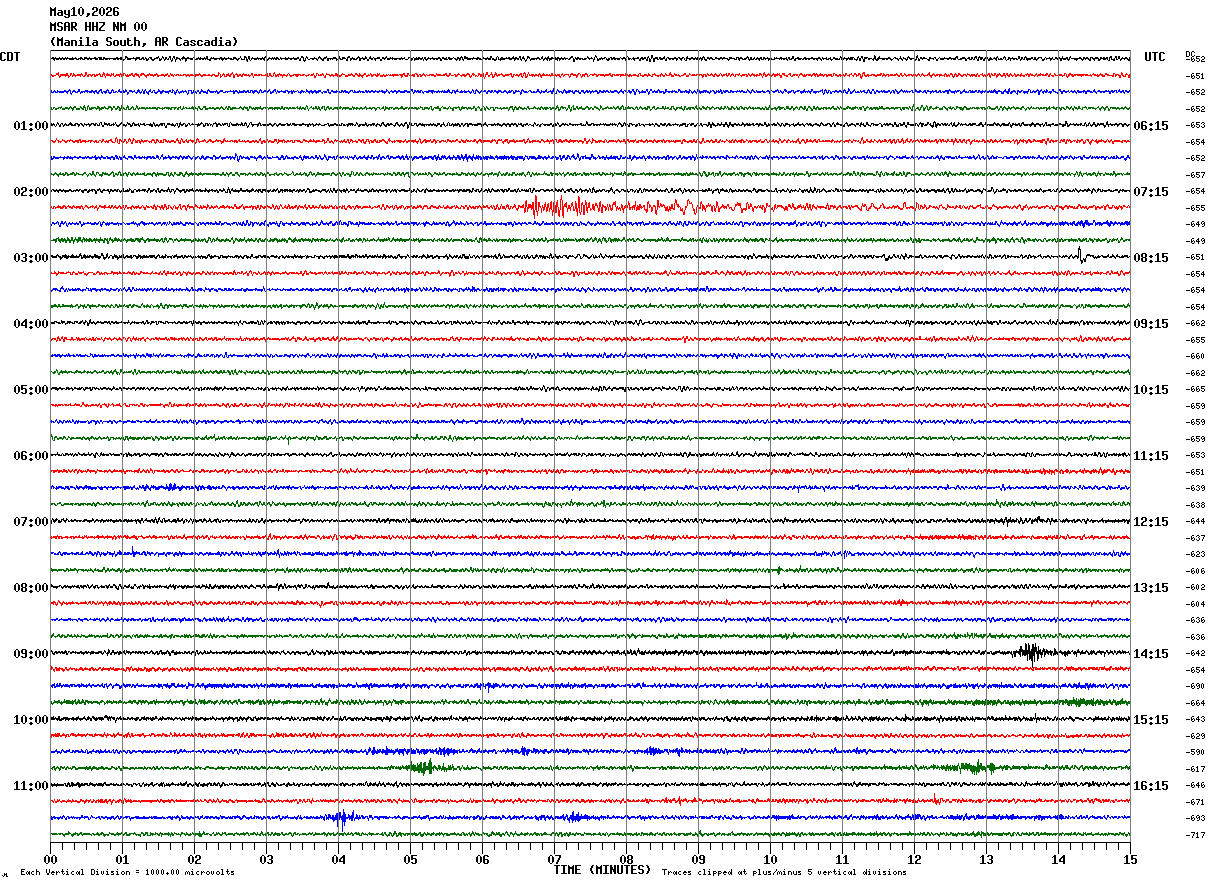
Task: Click the vertical division microvolts note
Action: [x=127, y=873]
